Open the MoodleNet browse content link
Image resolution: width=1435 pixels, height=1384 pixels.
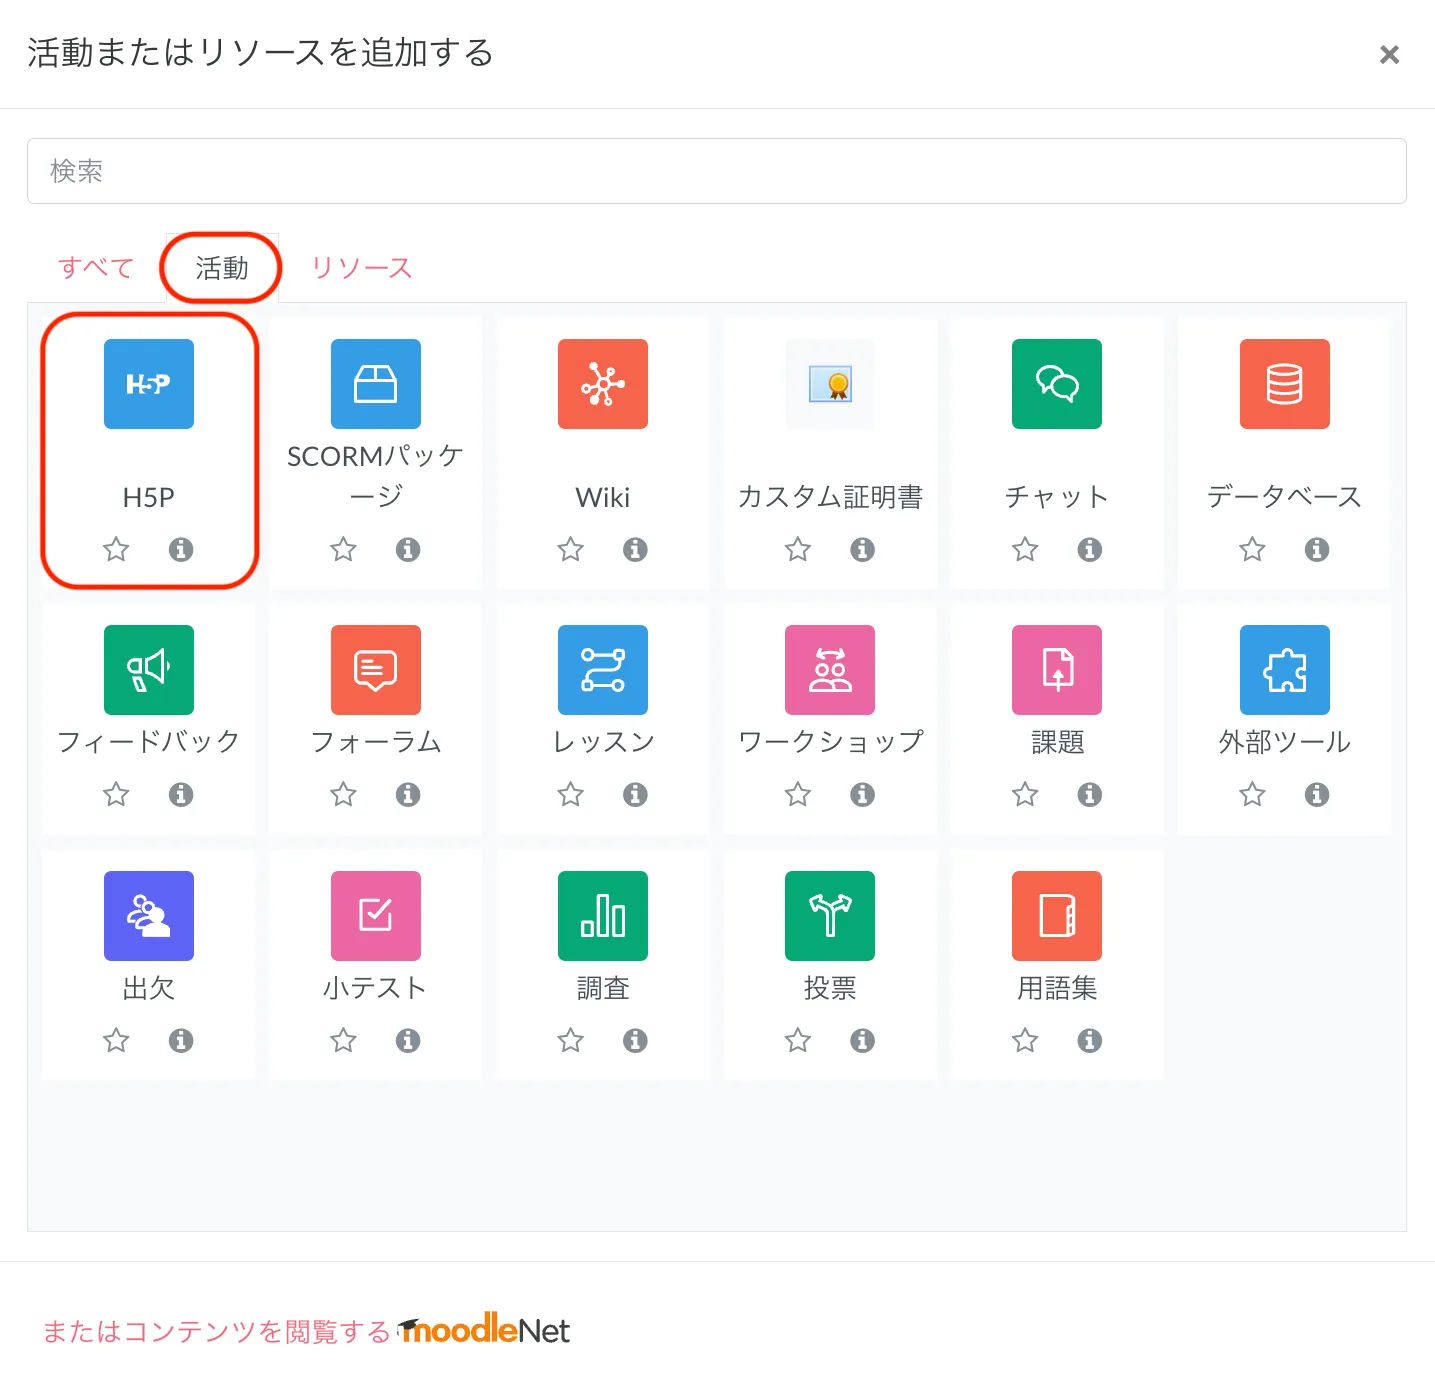306,1331
